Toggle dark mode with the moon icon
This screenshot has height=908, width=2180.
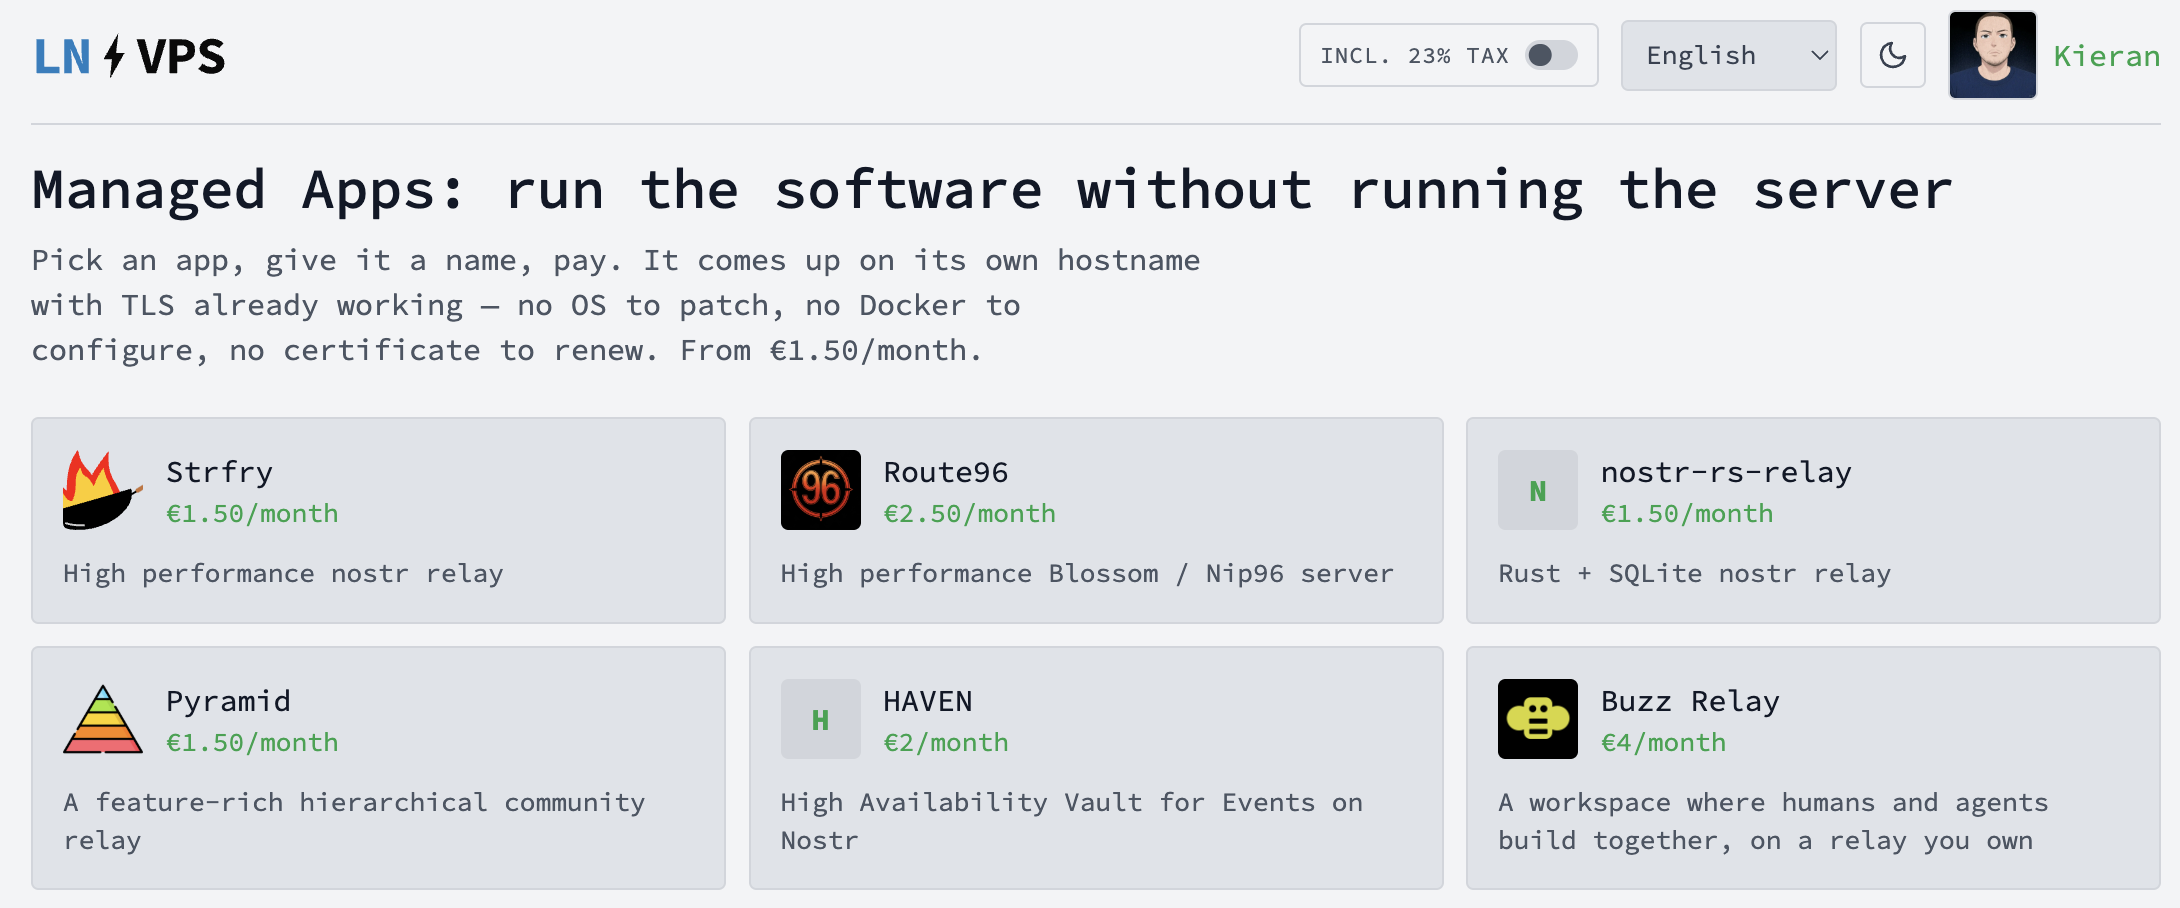click(1892, 55)
